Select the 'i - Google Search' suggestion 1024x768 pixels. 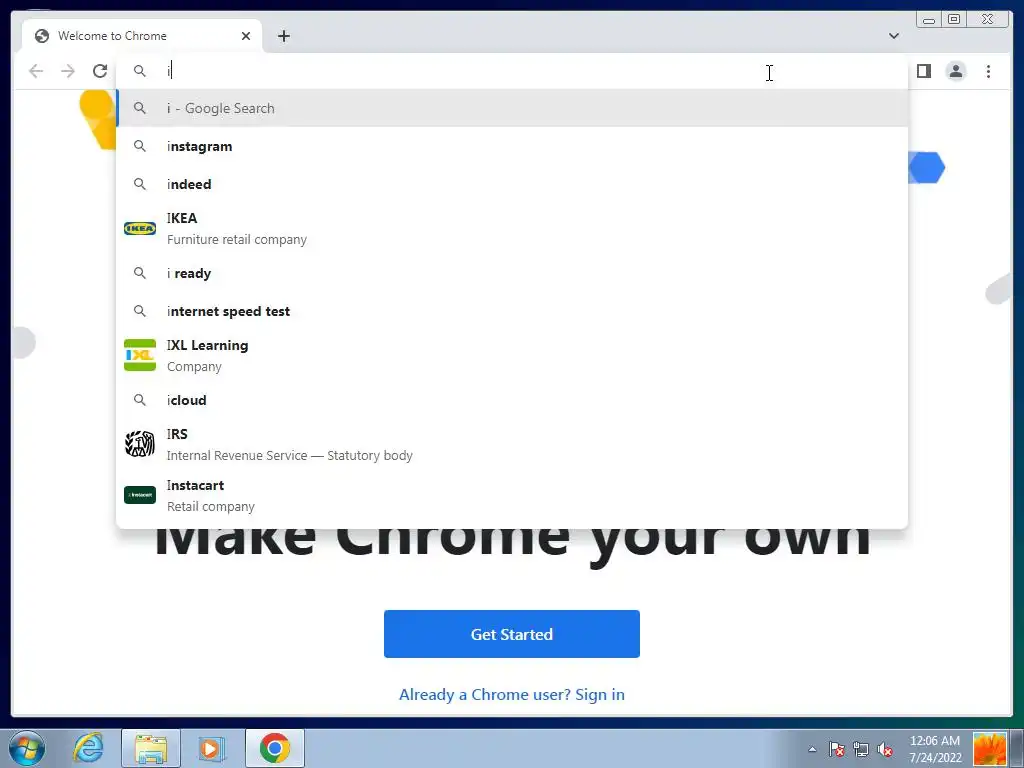click(x=512, y=108)
